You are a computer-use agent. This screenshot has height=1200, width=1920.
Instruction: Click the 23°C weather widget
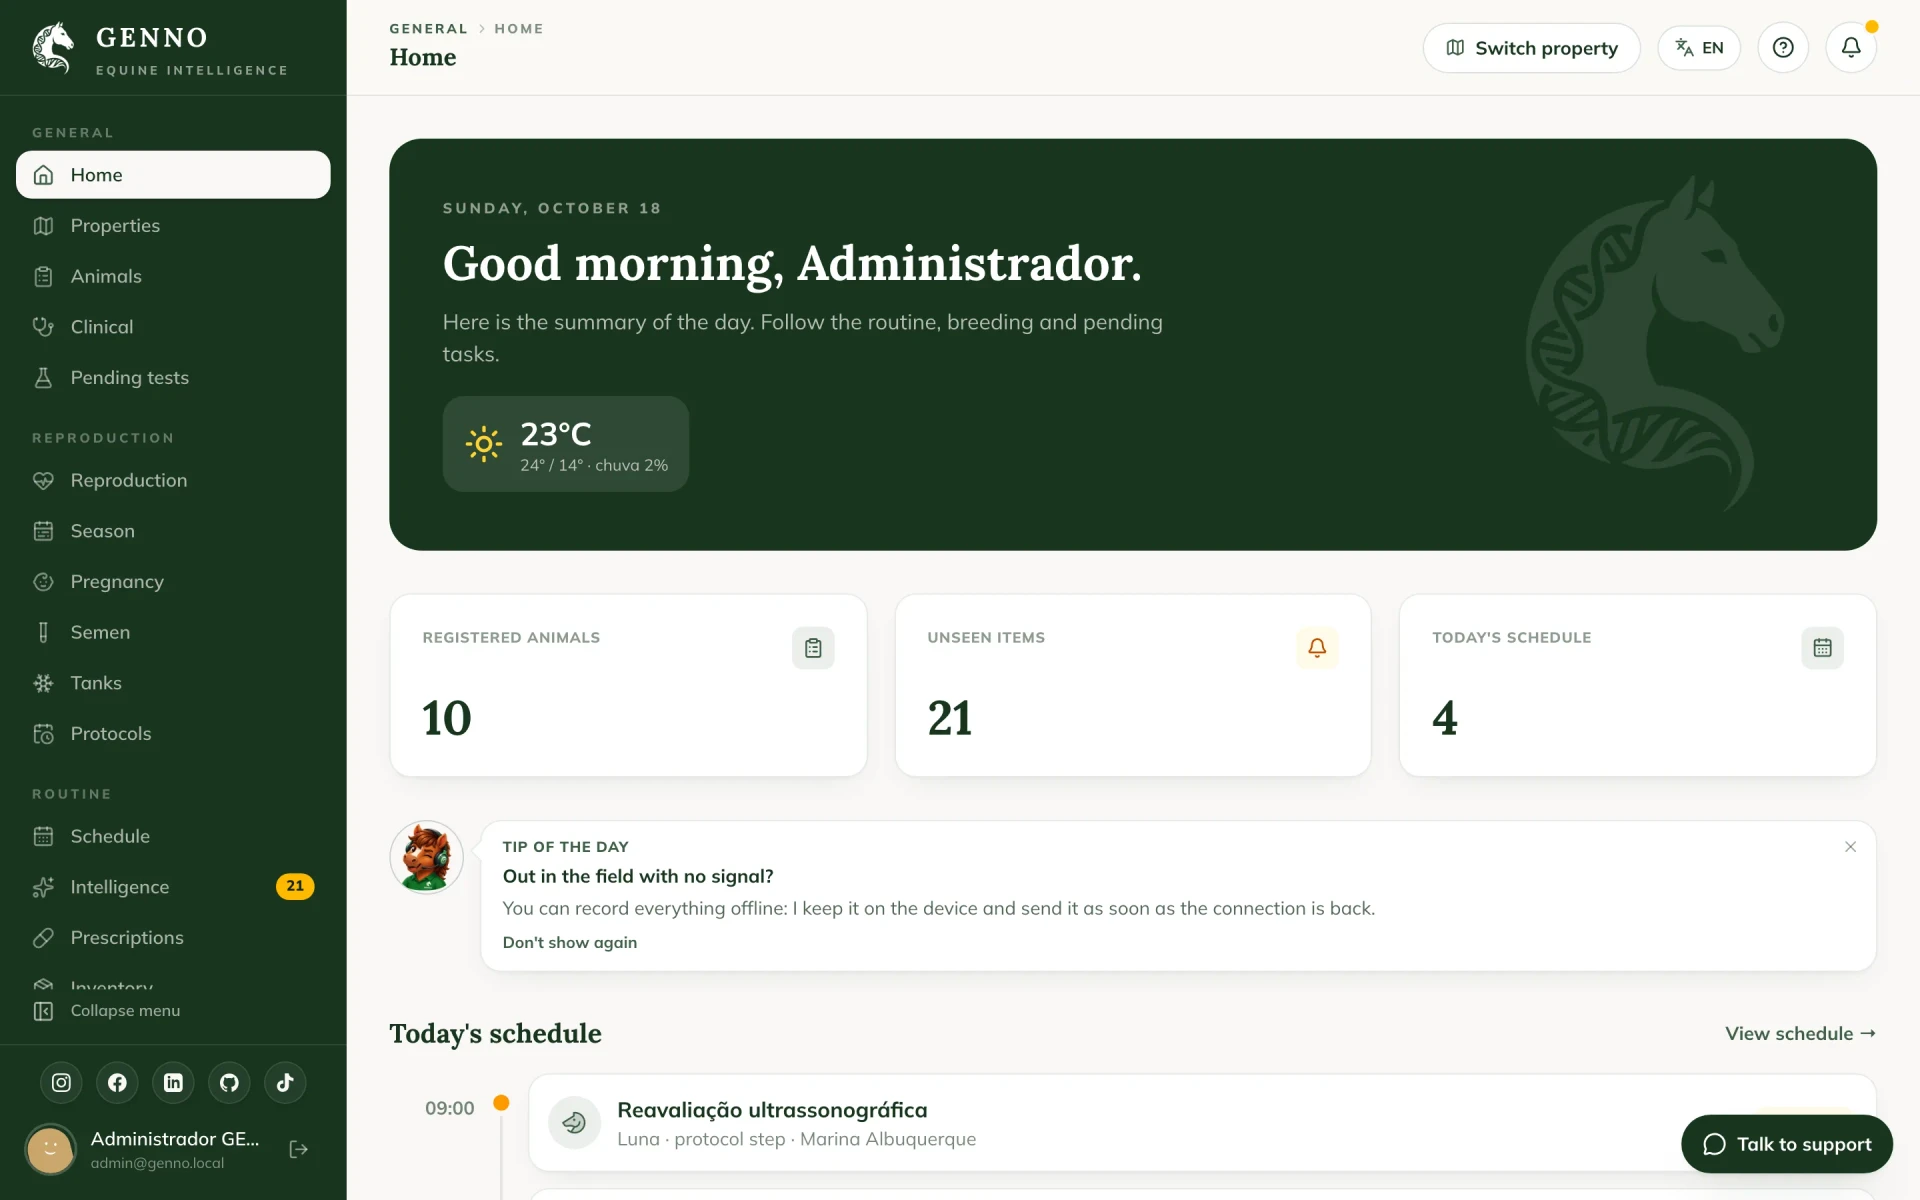pos(566,444)
